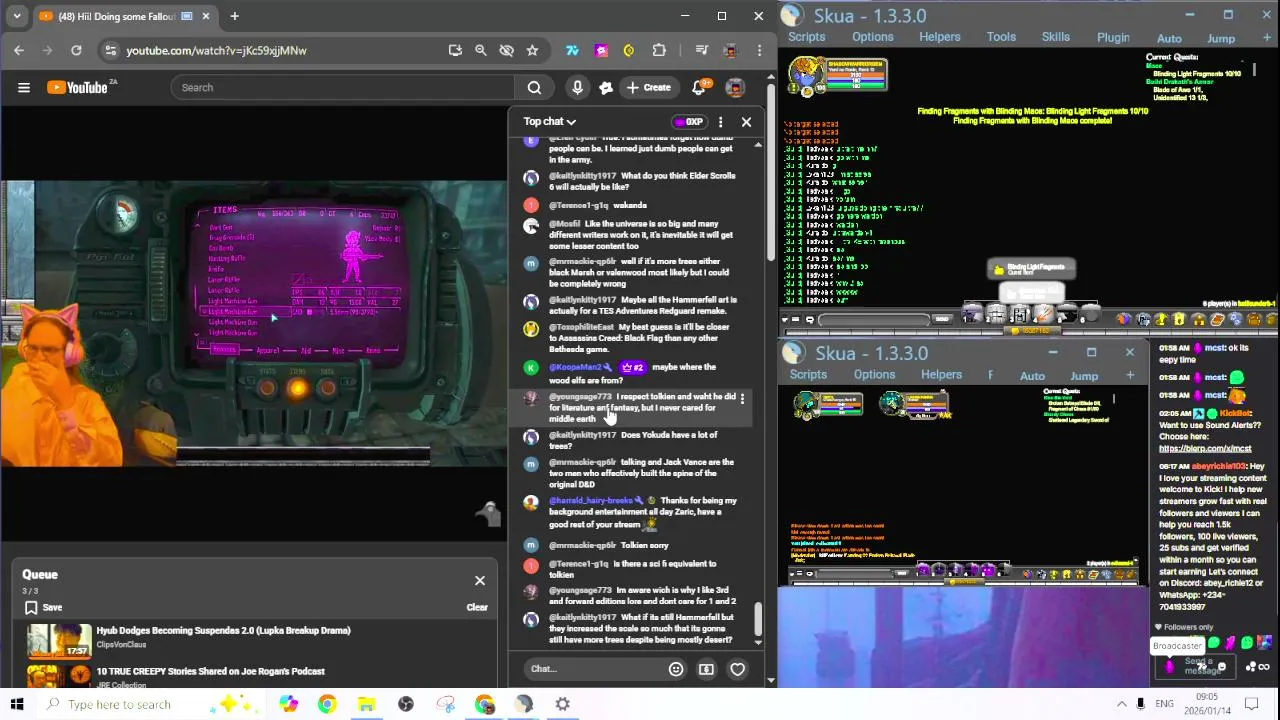Image resolution: width=1280 pixels, height=720 pixels.
Task: Bookmark this page with the star icon
Action: coord(532,50)
